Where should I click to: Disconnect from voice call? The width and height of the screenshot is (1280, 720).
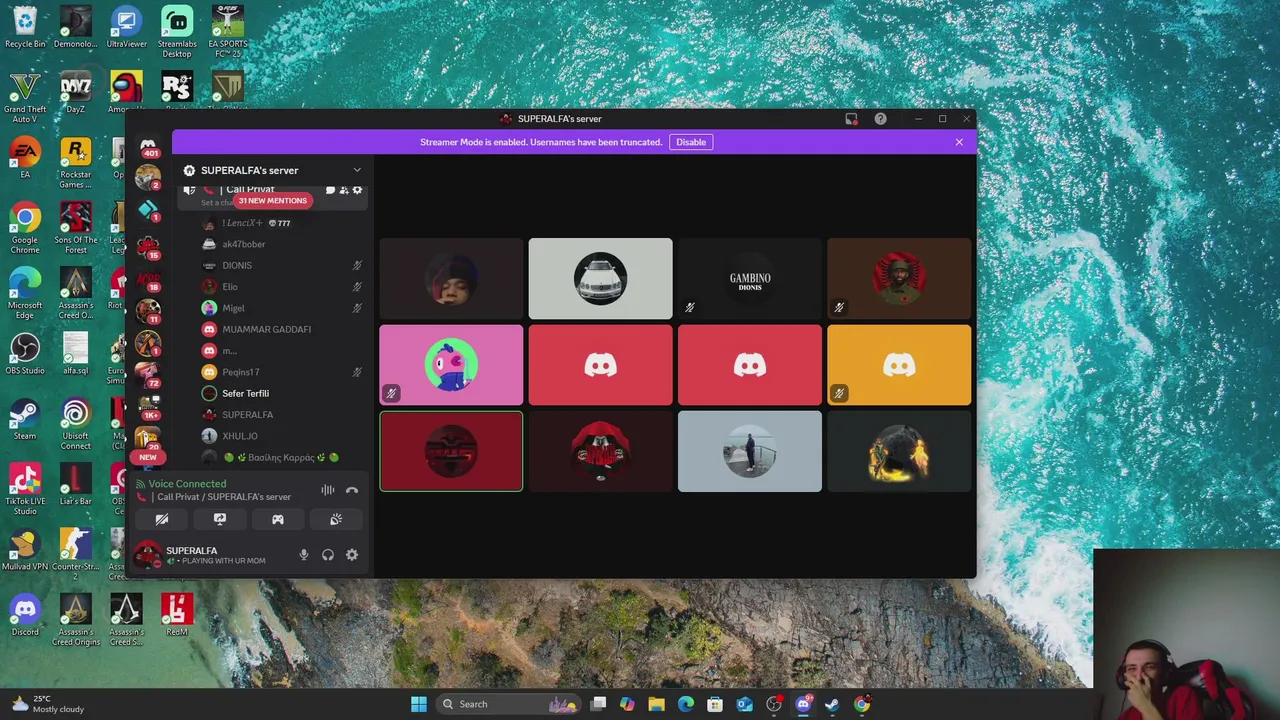coord(352,490)
